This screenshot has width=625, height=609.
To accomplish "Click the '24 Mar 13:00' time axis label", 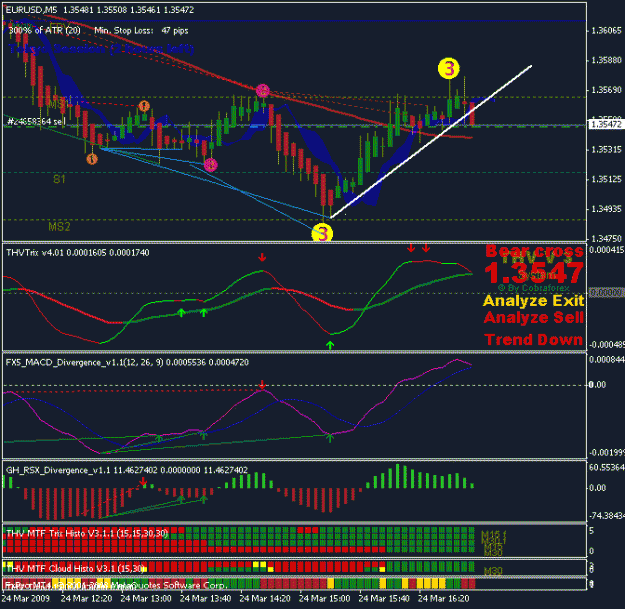I will click(146, 599).
